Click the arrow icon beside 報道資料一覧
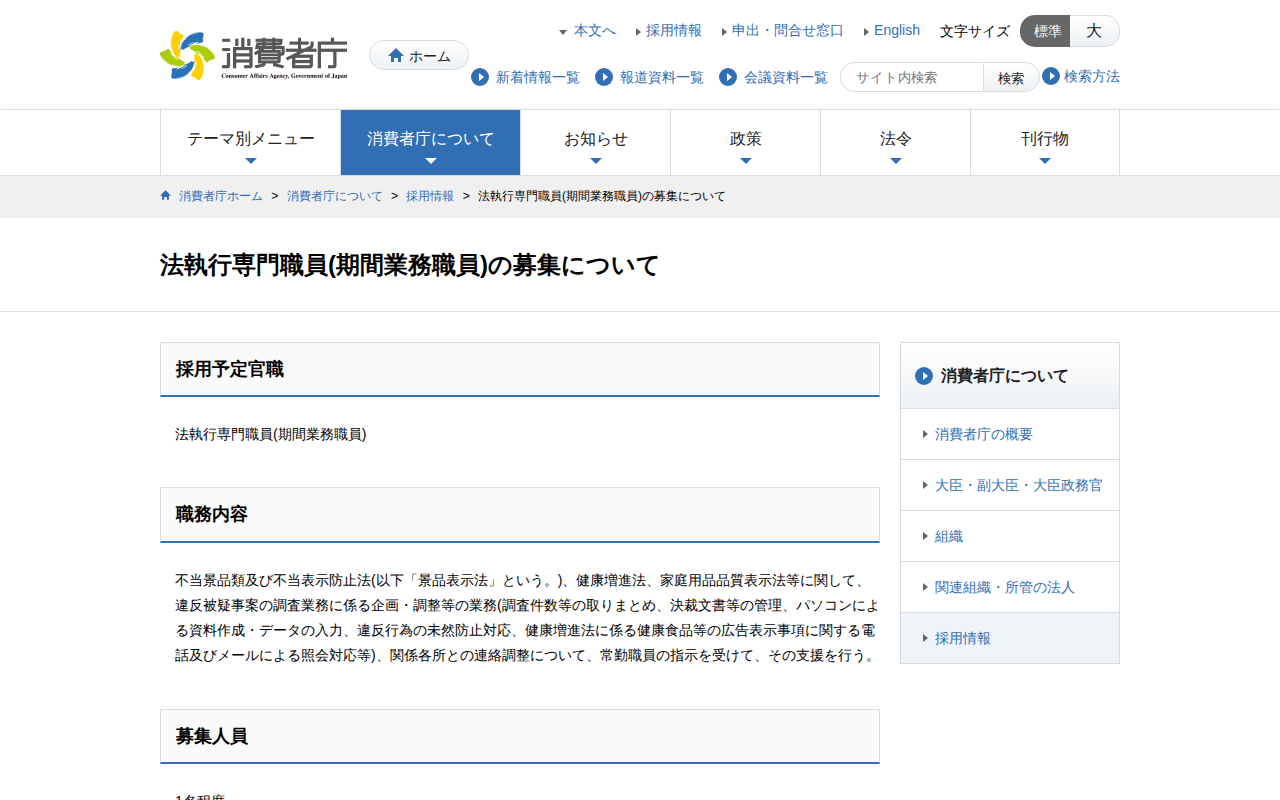 [x=604, y=77]
